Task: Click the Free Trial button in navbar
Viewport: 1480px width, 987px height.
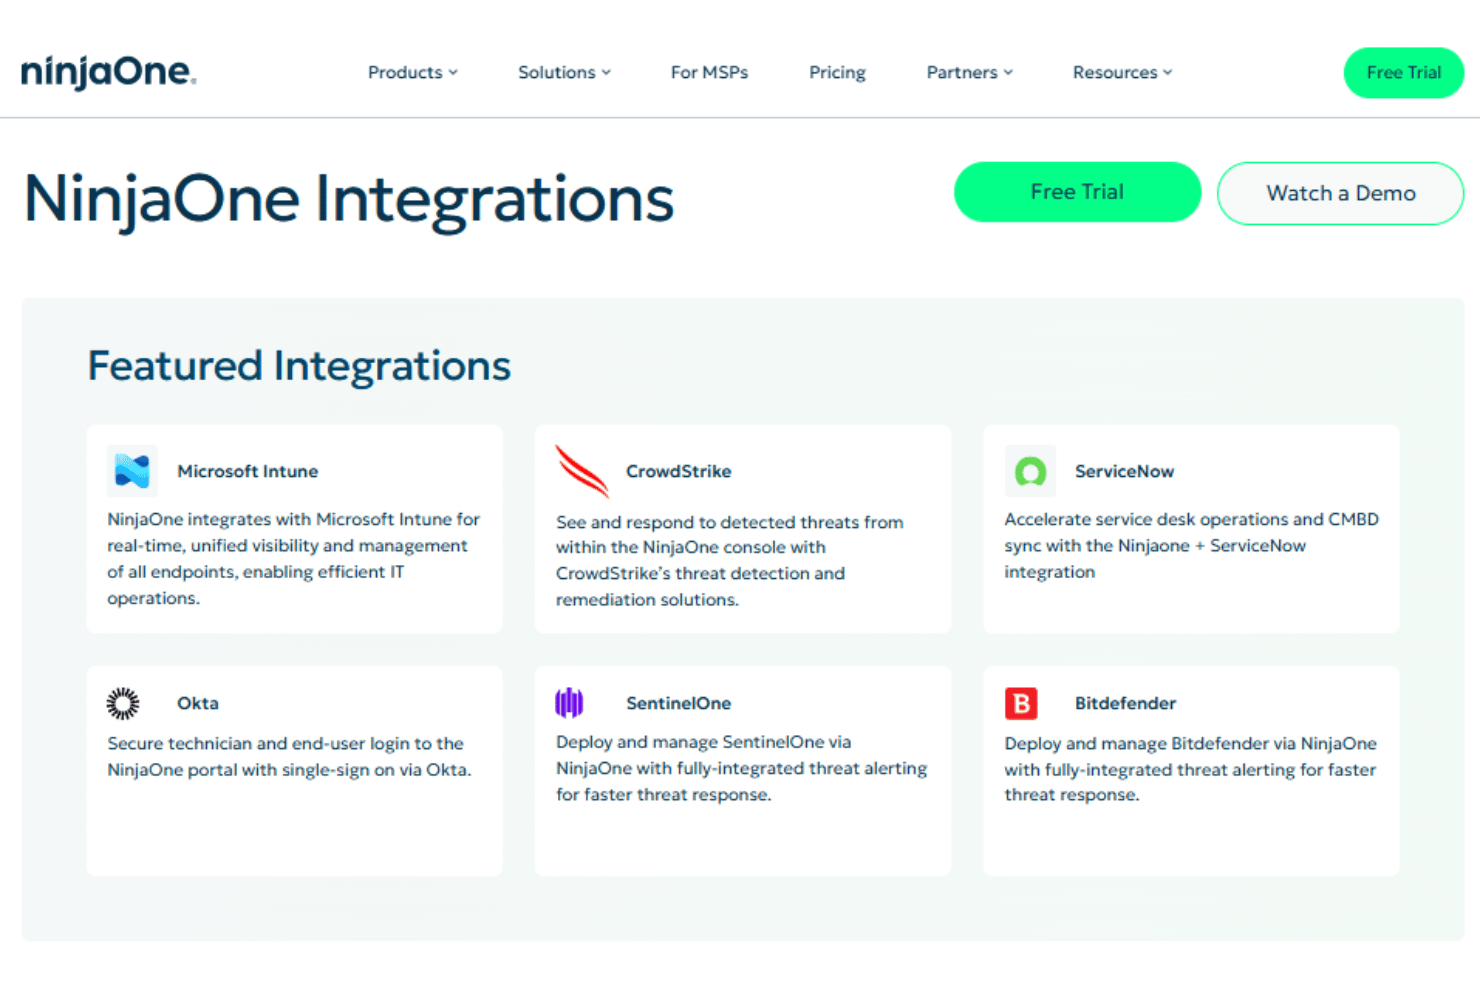Action: click(x=1403, y=72)
